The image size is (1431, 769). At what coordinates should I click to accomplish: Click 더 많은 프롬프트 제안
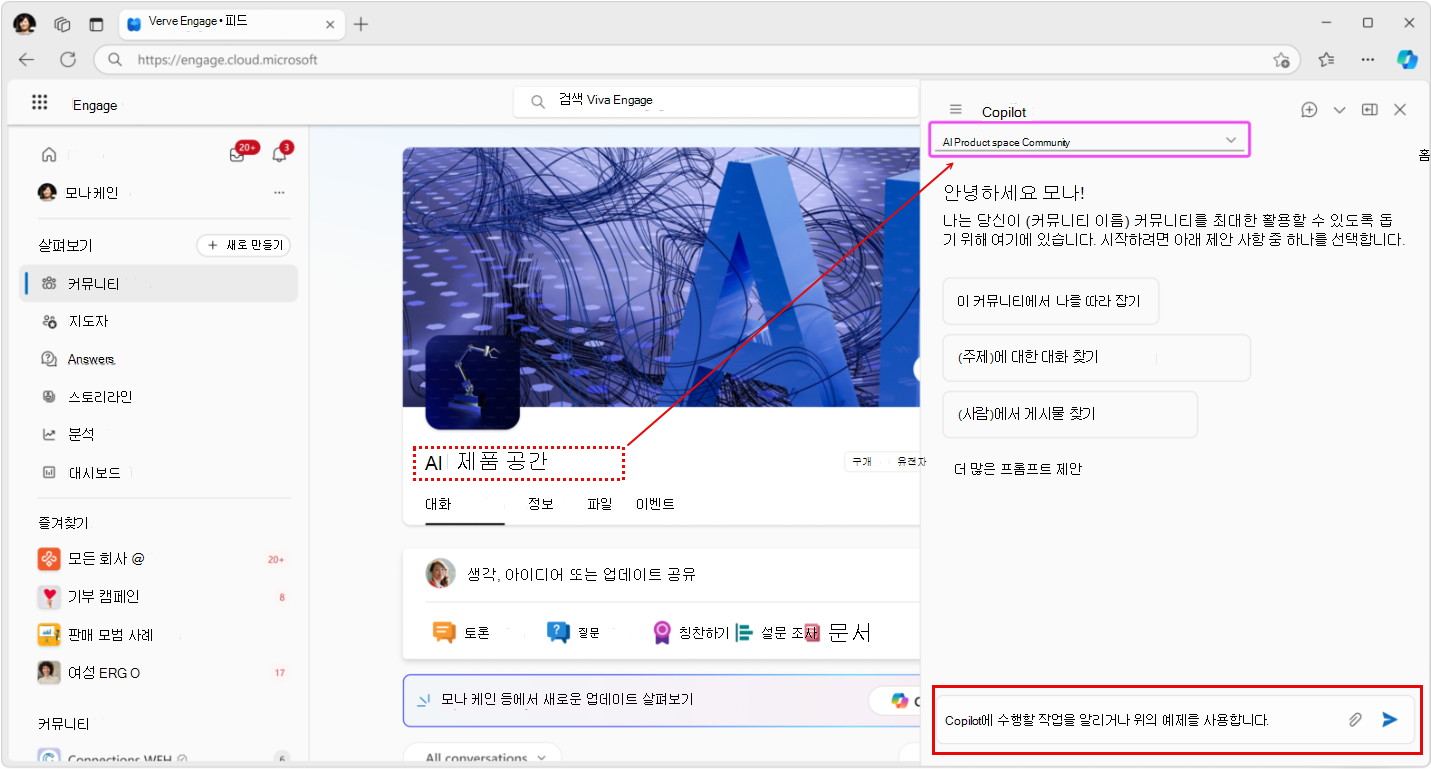[1018, 469]
